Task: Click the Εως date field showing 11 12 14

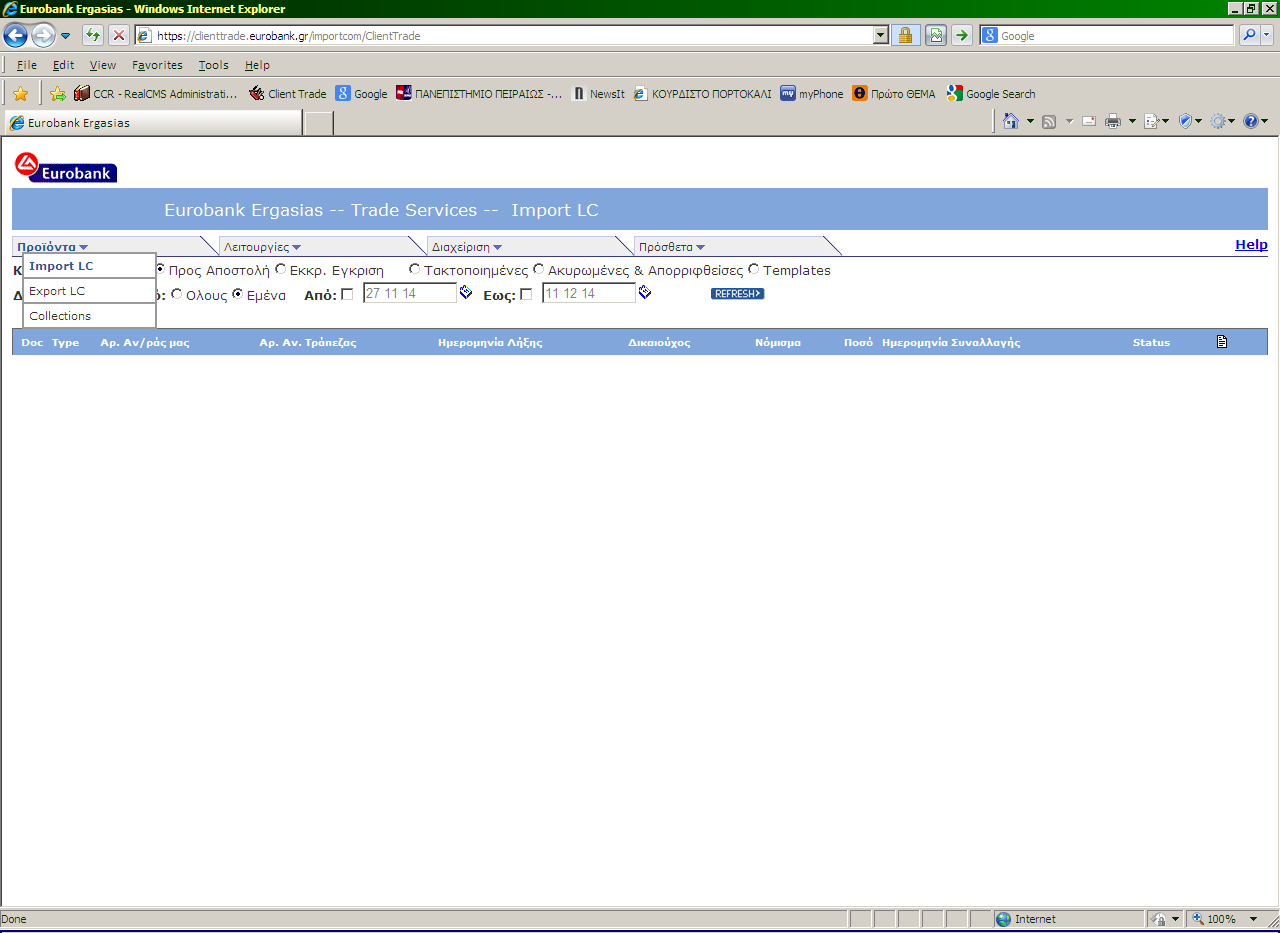Action: [x=589, y=293]
